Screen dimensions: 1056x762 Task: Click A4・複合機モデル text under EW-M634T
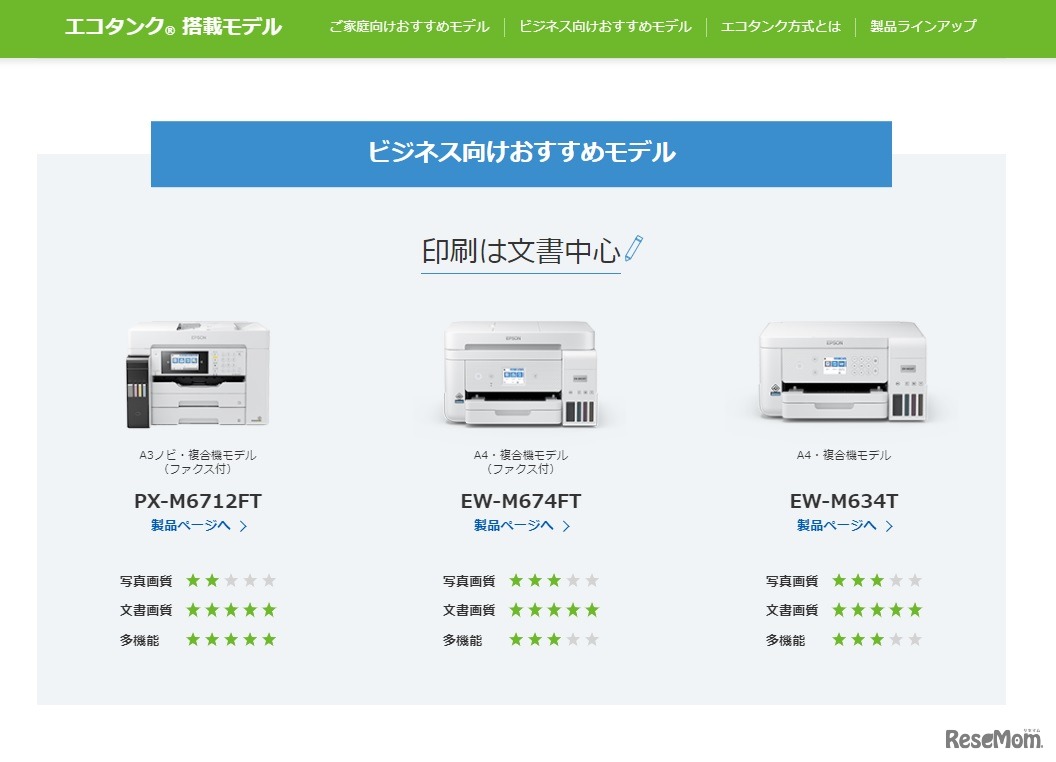click(843, 455)
